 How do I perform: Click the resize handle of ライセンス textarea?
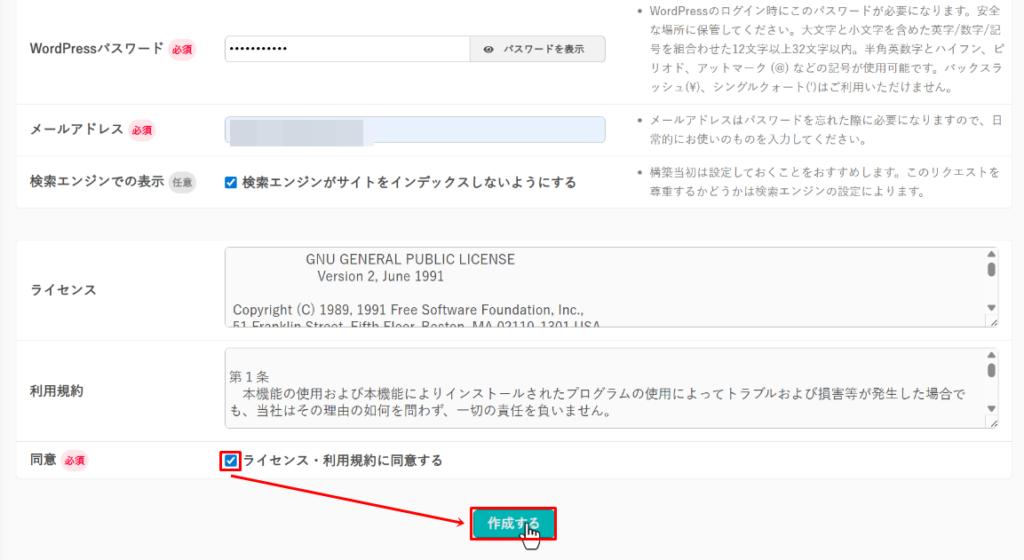(x=992, y=321)
